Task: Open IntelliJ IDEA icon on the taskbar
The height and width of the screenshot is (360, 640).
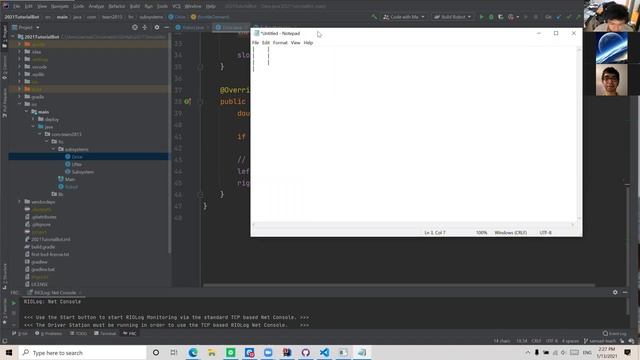Action: [287, 352]
